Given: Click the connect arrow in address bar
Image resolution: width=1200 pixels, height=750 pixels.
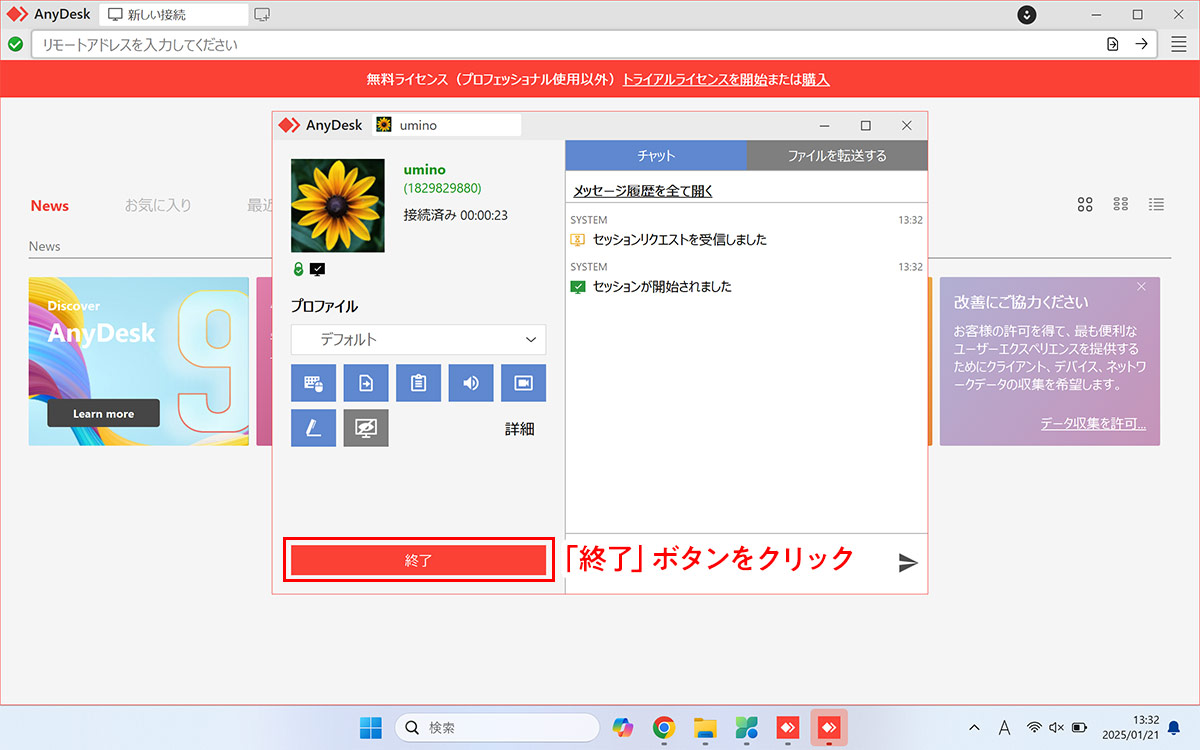Looking at the screenshot, I should click(x=1141, y=44).
